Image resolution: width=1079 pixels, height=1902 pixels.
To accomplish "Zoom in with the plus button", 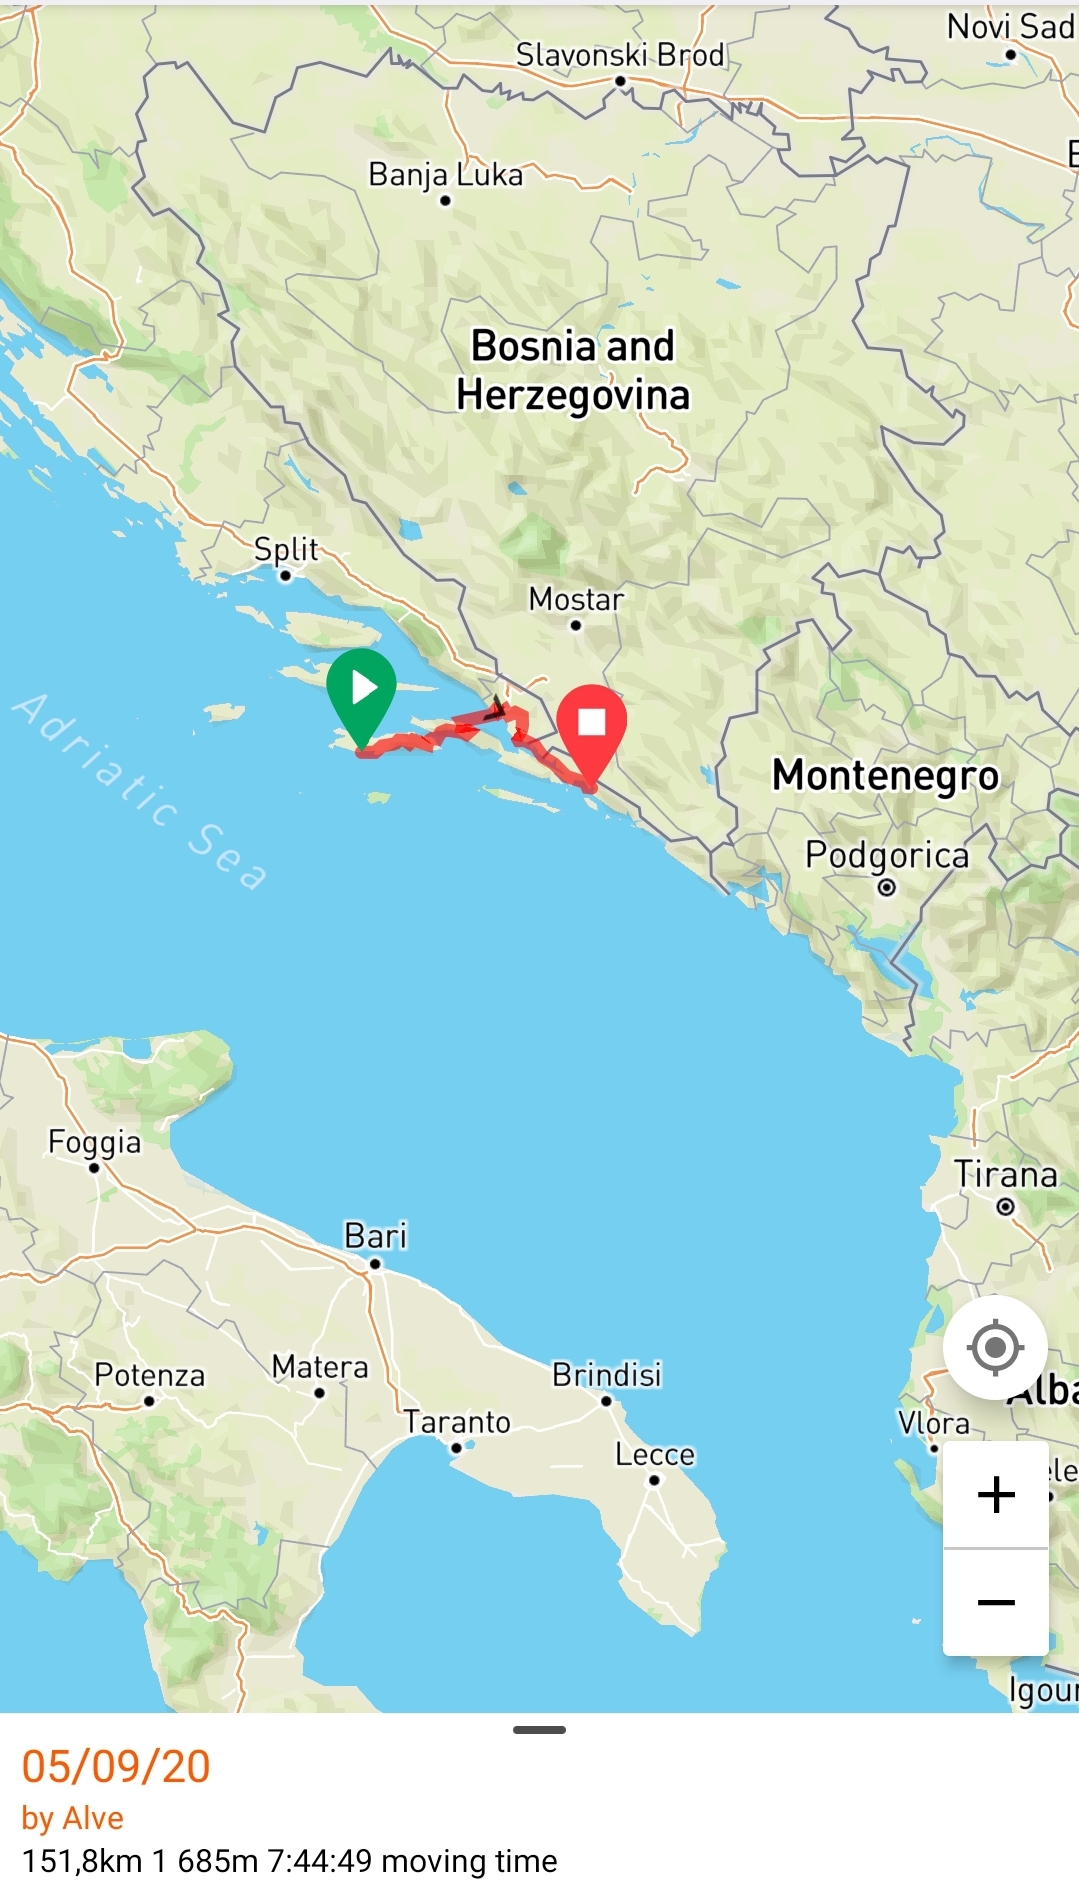I will click(x=996, y=1495).
